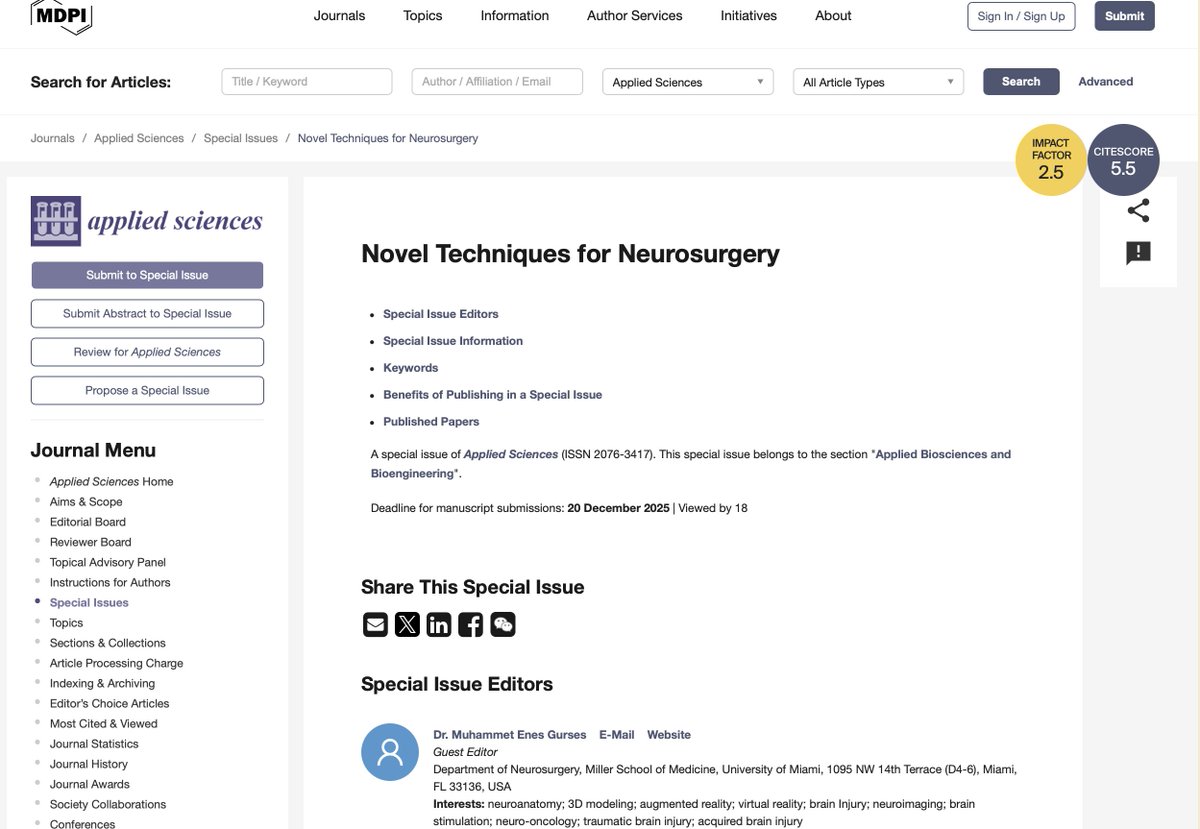Open Special Issues in Journal Menu

[x=89, y=603]
